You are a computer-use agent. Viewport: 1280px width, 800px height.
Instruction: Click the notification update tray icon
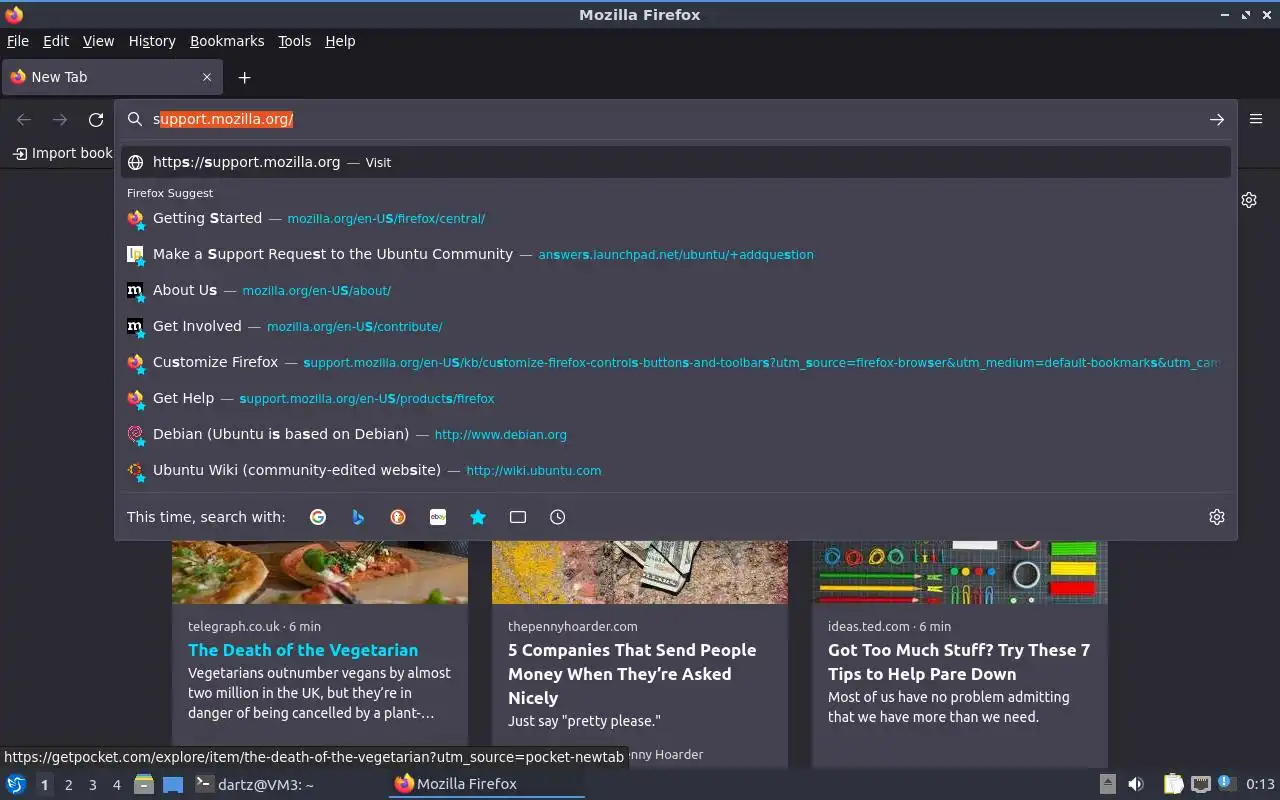click(x=1228, y=784)
